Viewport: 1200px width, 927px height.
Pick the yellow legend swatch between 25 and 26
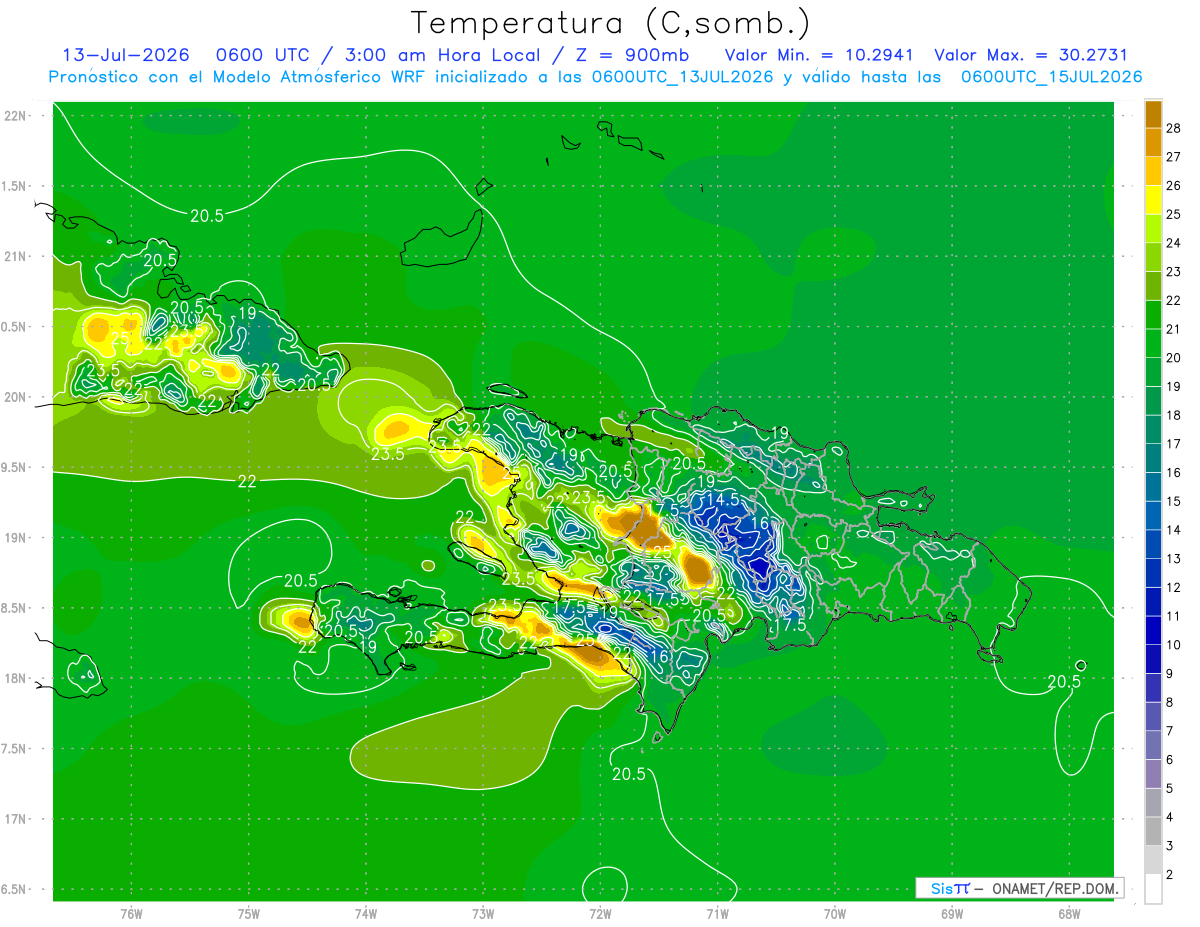click(1153, 199)
